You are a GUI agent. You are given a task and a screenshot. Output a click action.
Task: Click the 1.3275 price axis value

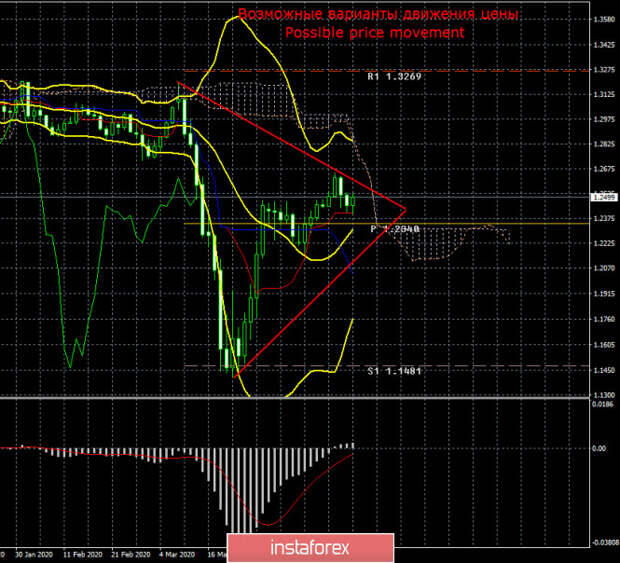coord(604,70)
